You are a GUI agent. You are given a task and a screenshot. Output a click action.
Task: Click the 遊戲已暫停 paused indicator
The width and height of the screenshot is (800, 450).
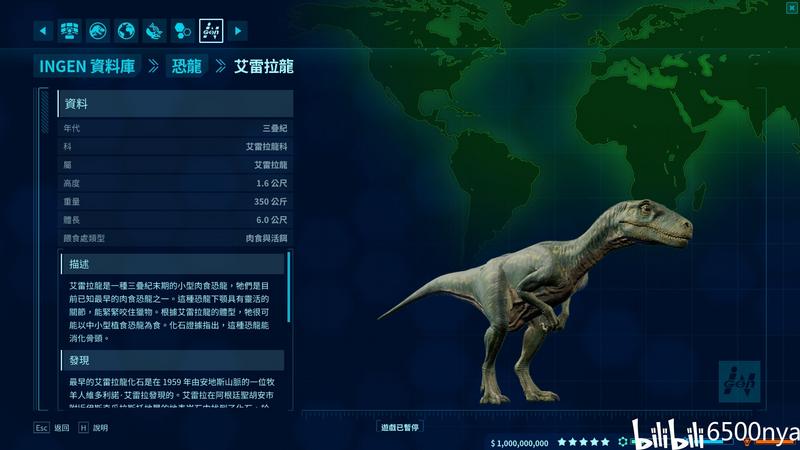point(400,427)
